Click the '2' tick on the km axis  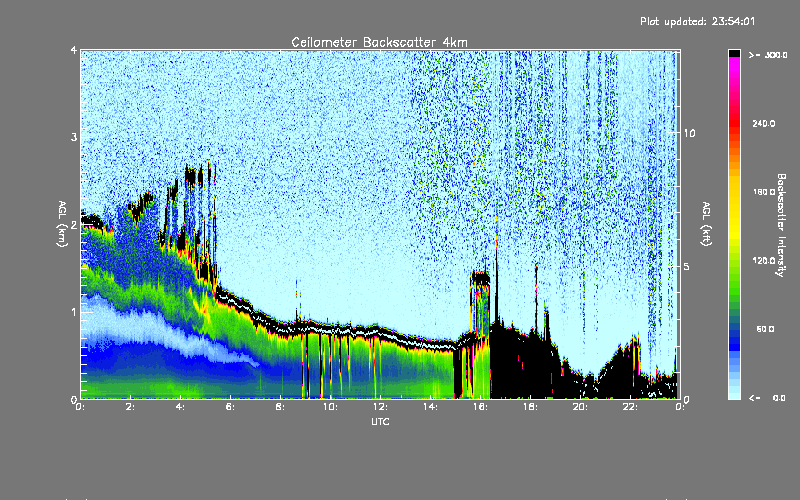tap(74, 225)
